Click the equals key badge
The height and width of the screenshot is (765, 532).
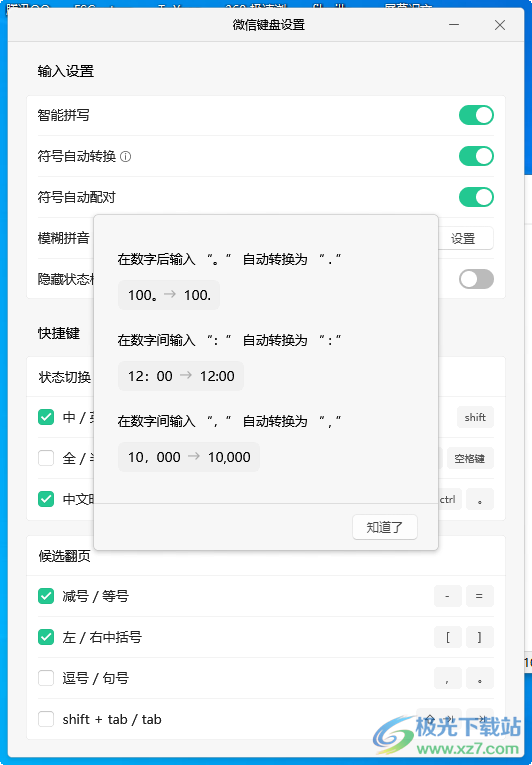[x=480, y=596]
